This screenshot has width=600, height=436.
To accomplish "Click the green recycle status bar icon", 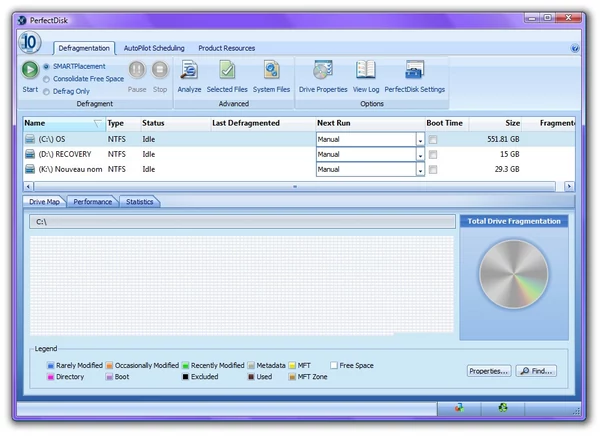I will (x=503, y=408).
